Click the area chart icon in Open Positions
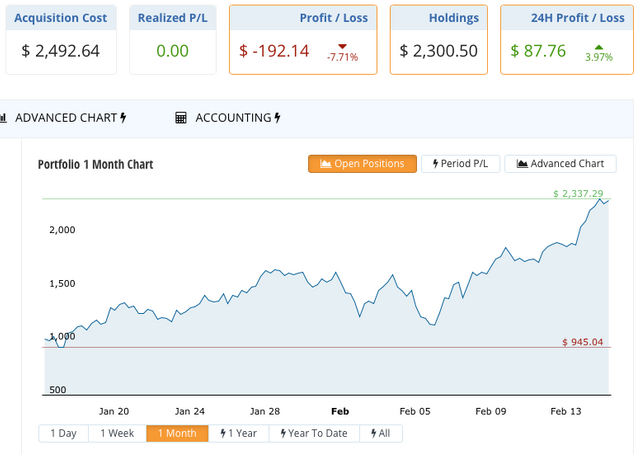This screenshot has height=454, width=640. point(325,164)
